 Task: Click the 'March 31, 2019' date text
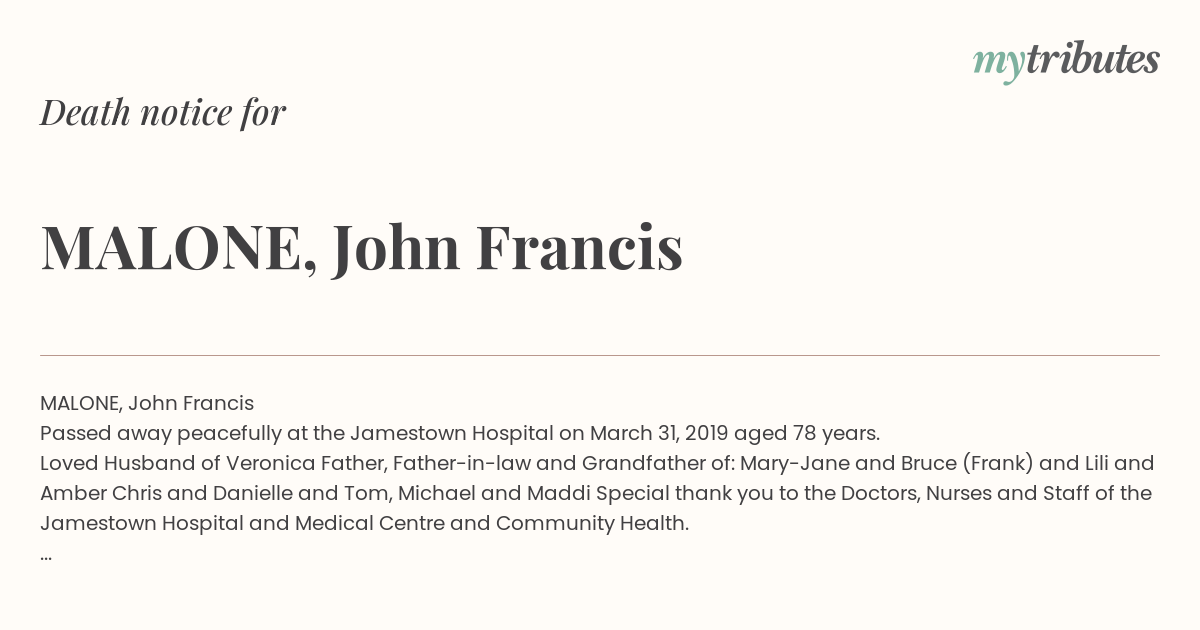(659, 433)
